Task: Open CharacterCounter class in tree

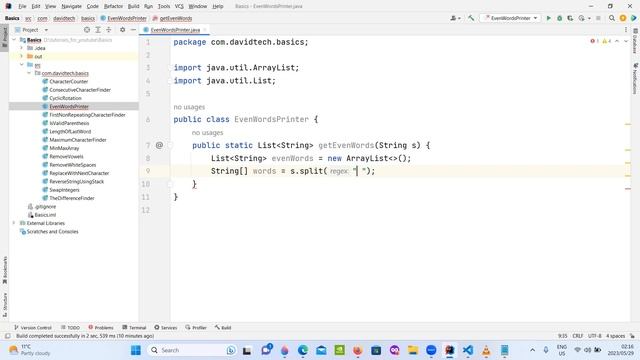Action: 69,82
